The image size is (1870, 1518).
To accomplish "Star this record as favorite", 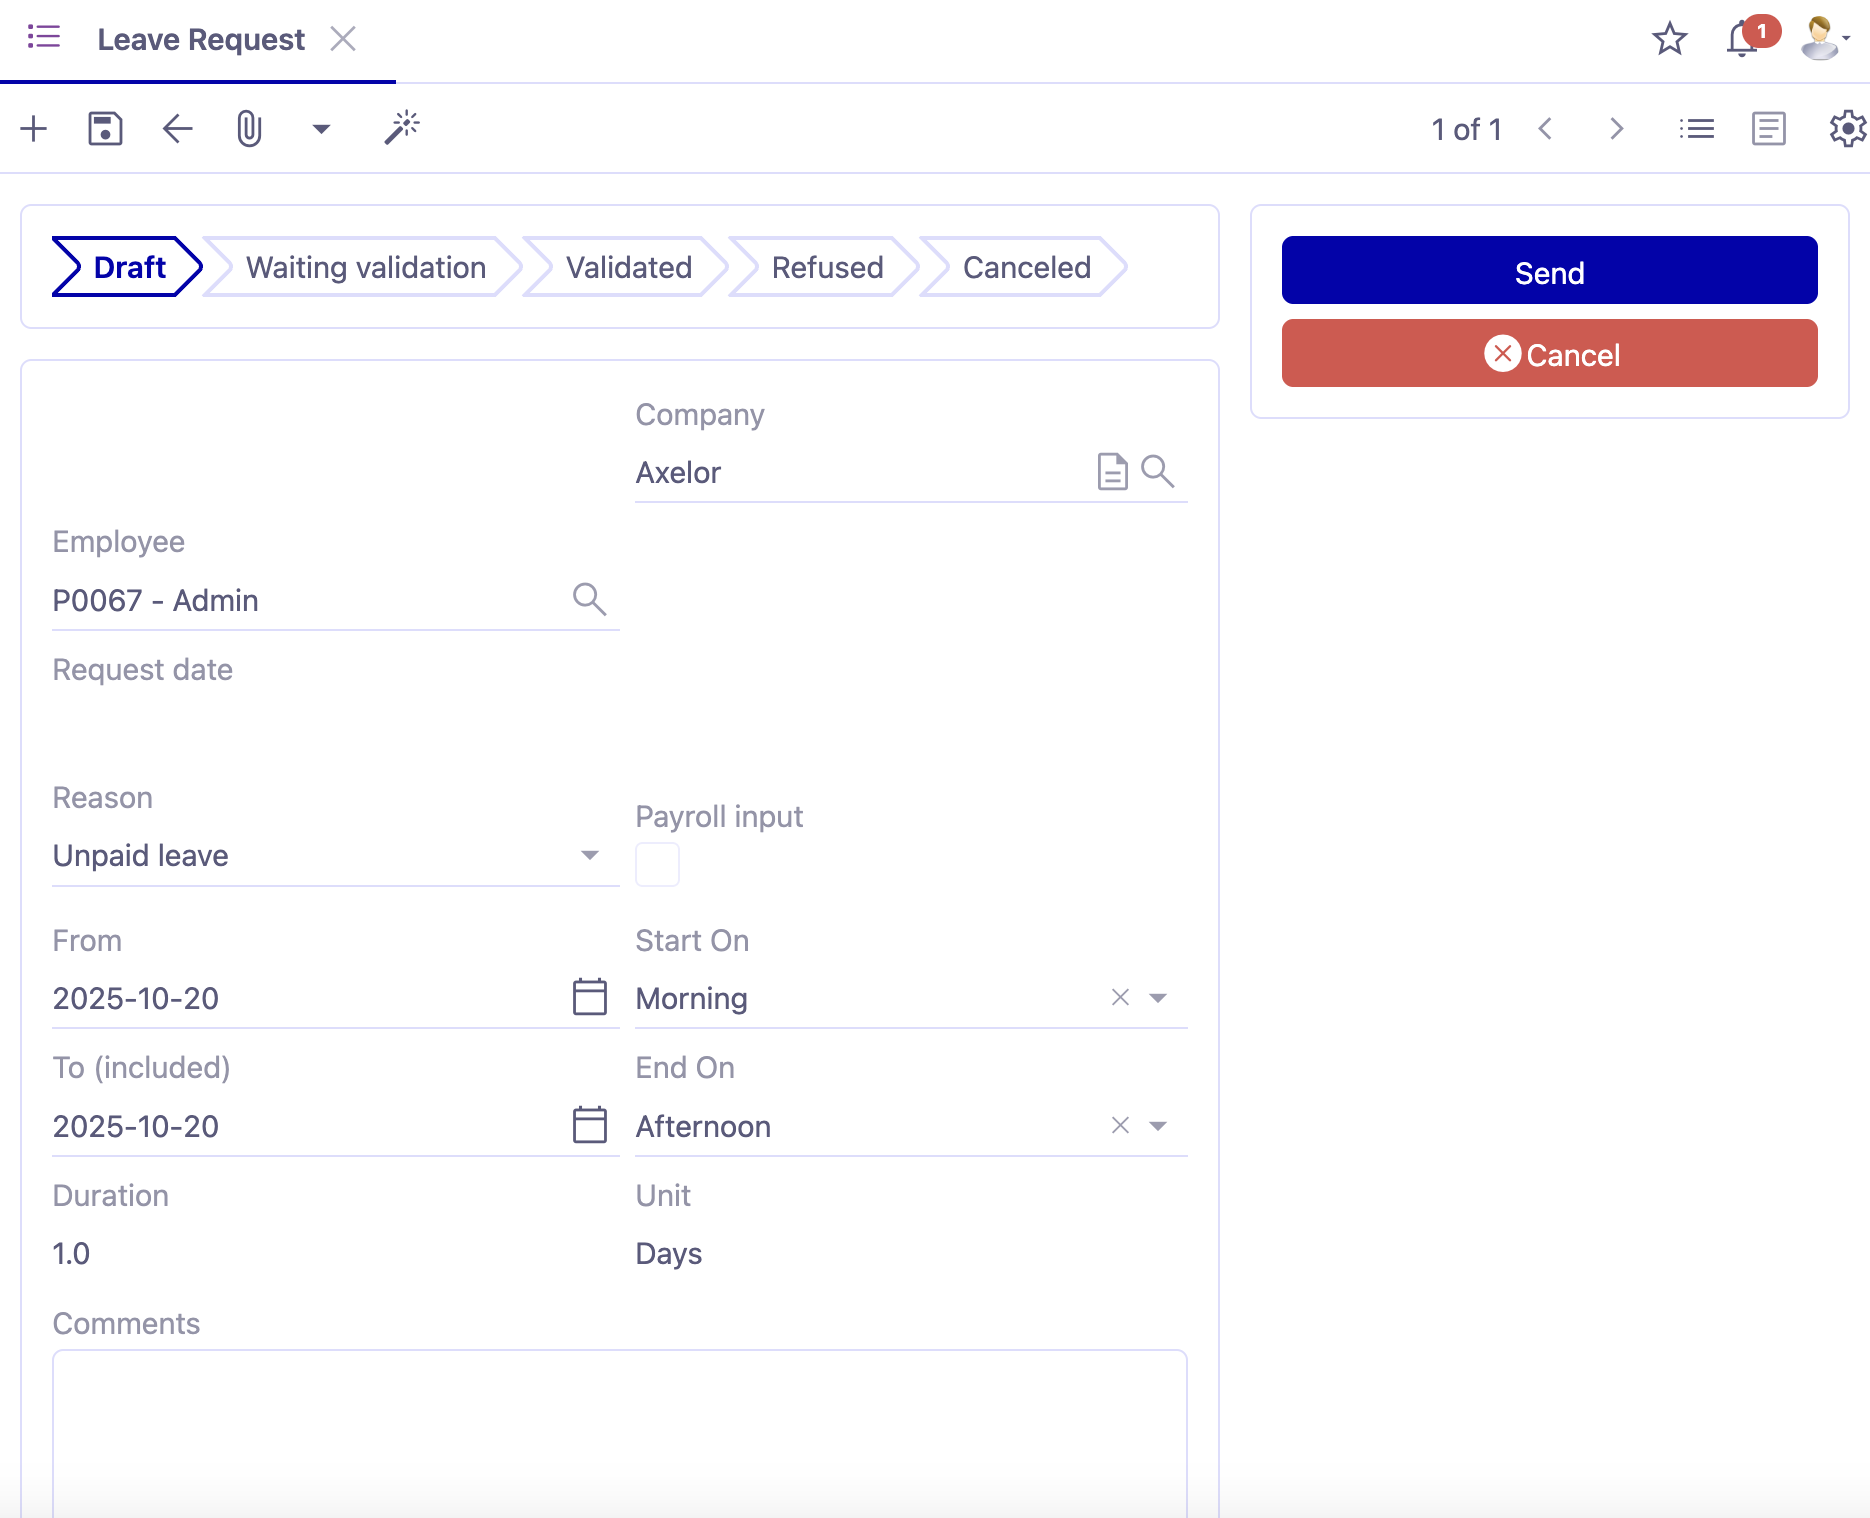I will point(1668,40).
